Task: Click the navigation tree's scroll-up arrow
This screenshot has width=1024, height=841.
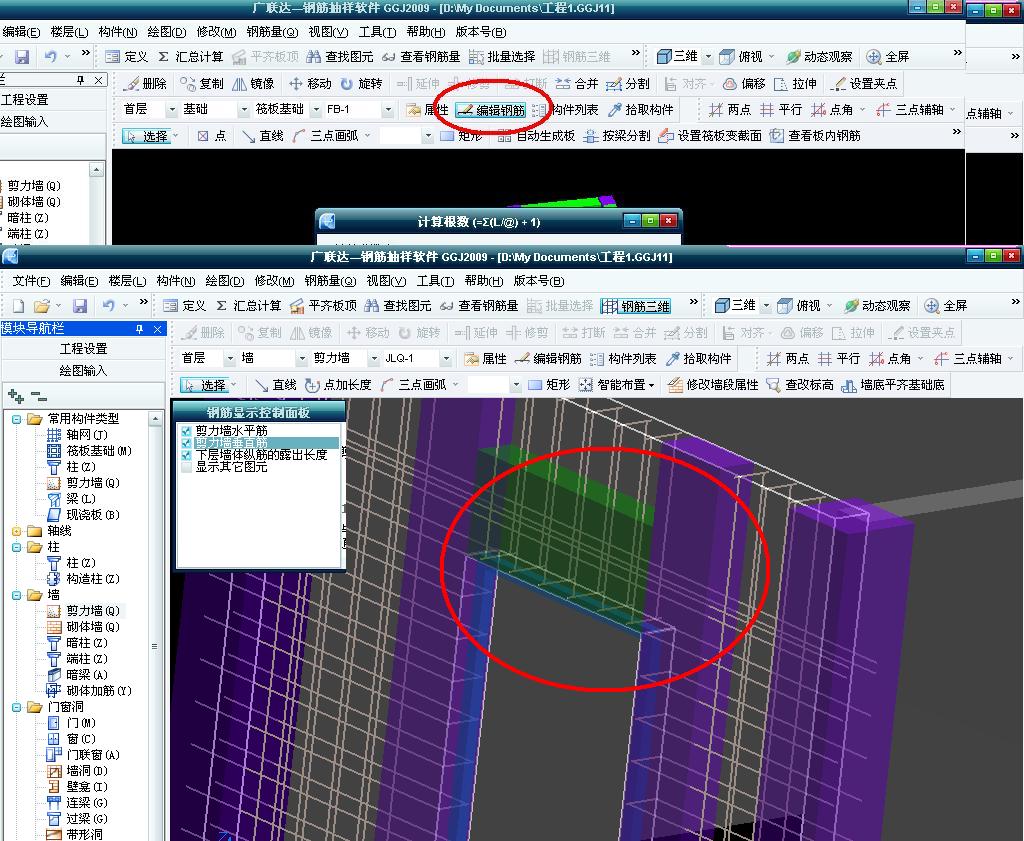Action: point(155,421)
